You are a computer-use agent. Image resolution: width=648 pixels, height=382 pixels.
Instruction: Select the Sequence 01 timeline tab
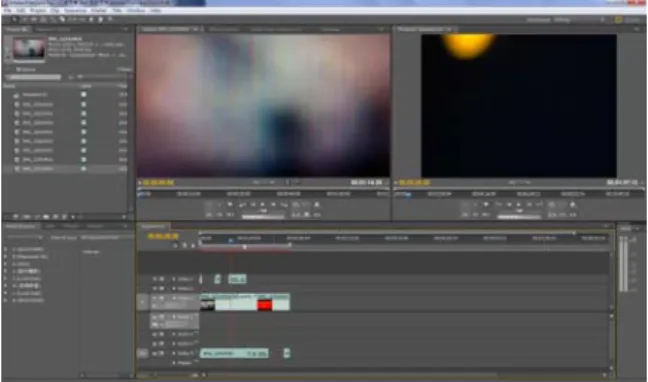[x=153, y=226]
